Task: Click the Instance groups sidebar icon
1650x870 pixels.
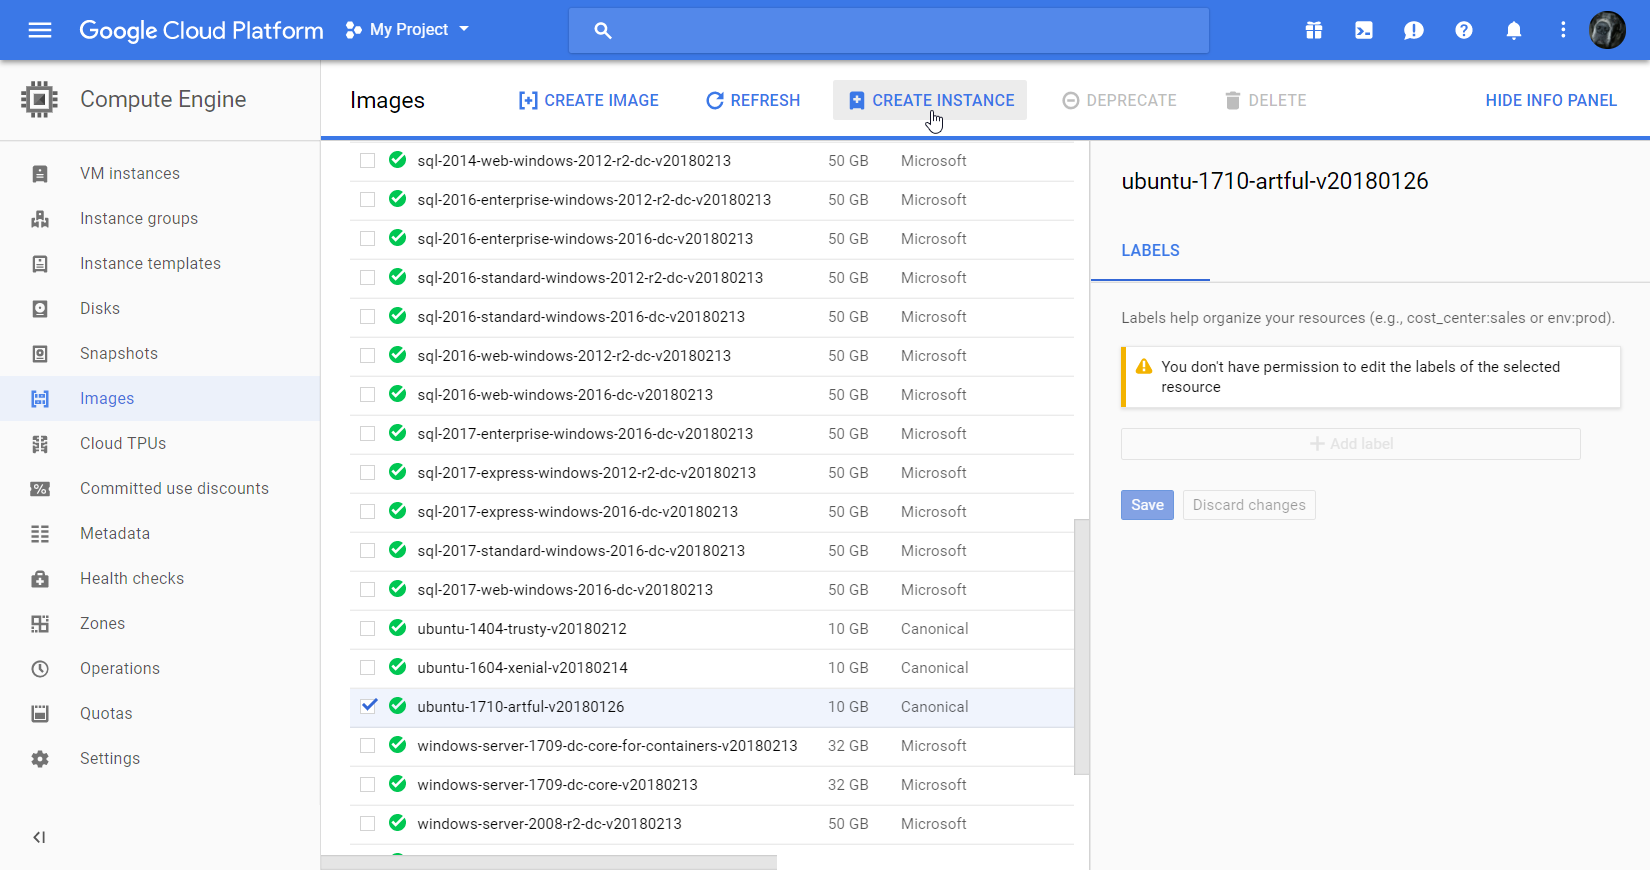Action: point(40,219)
